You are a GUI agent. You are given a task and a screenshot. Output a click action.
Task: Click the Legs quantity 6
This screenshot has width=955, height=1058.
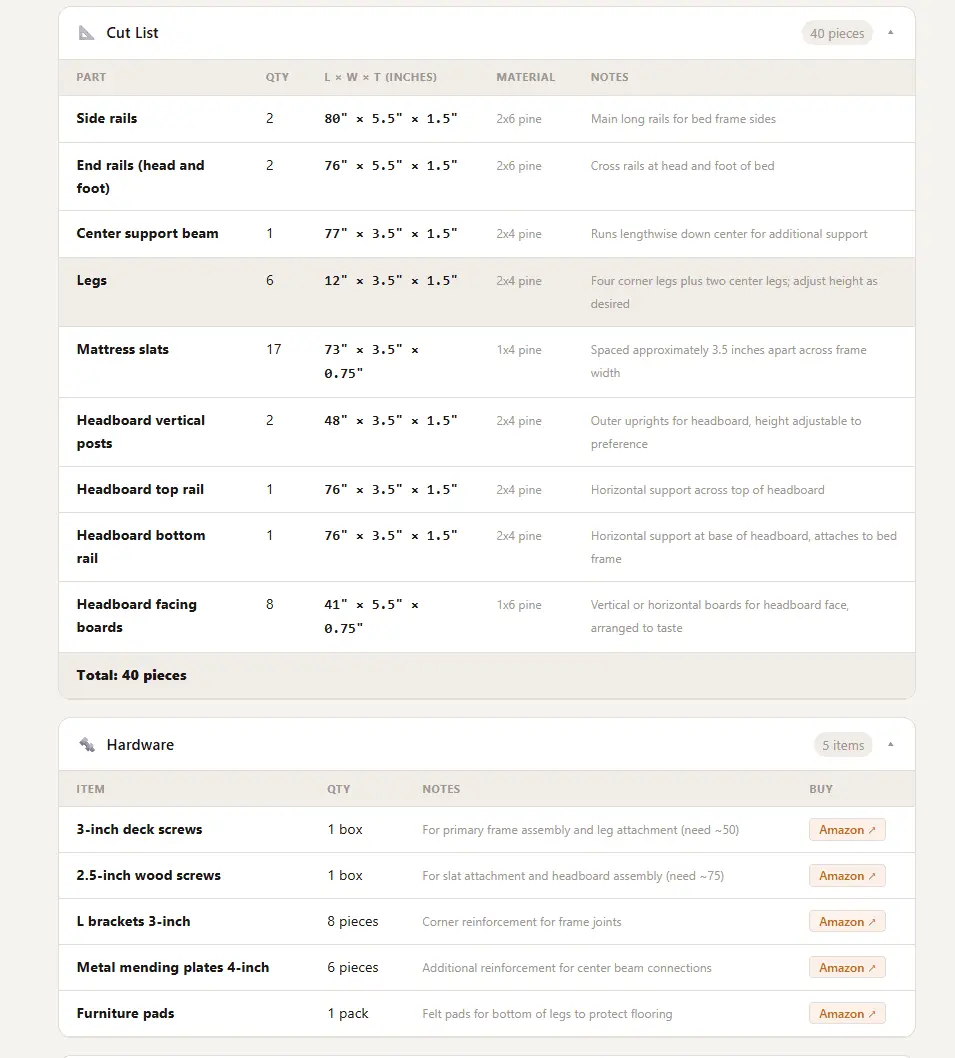(x=269, y=280)
